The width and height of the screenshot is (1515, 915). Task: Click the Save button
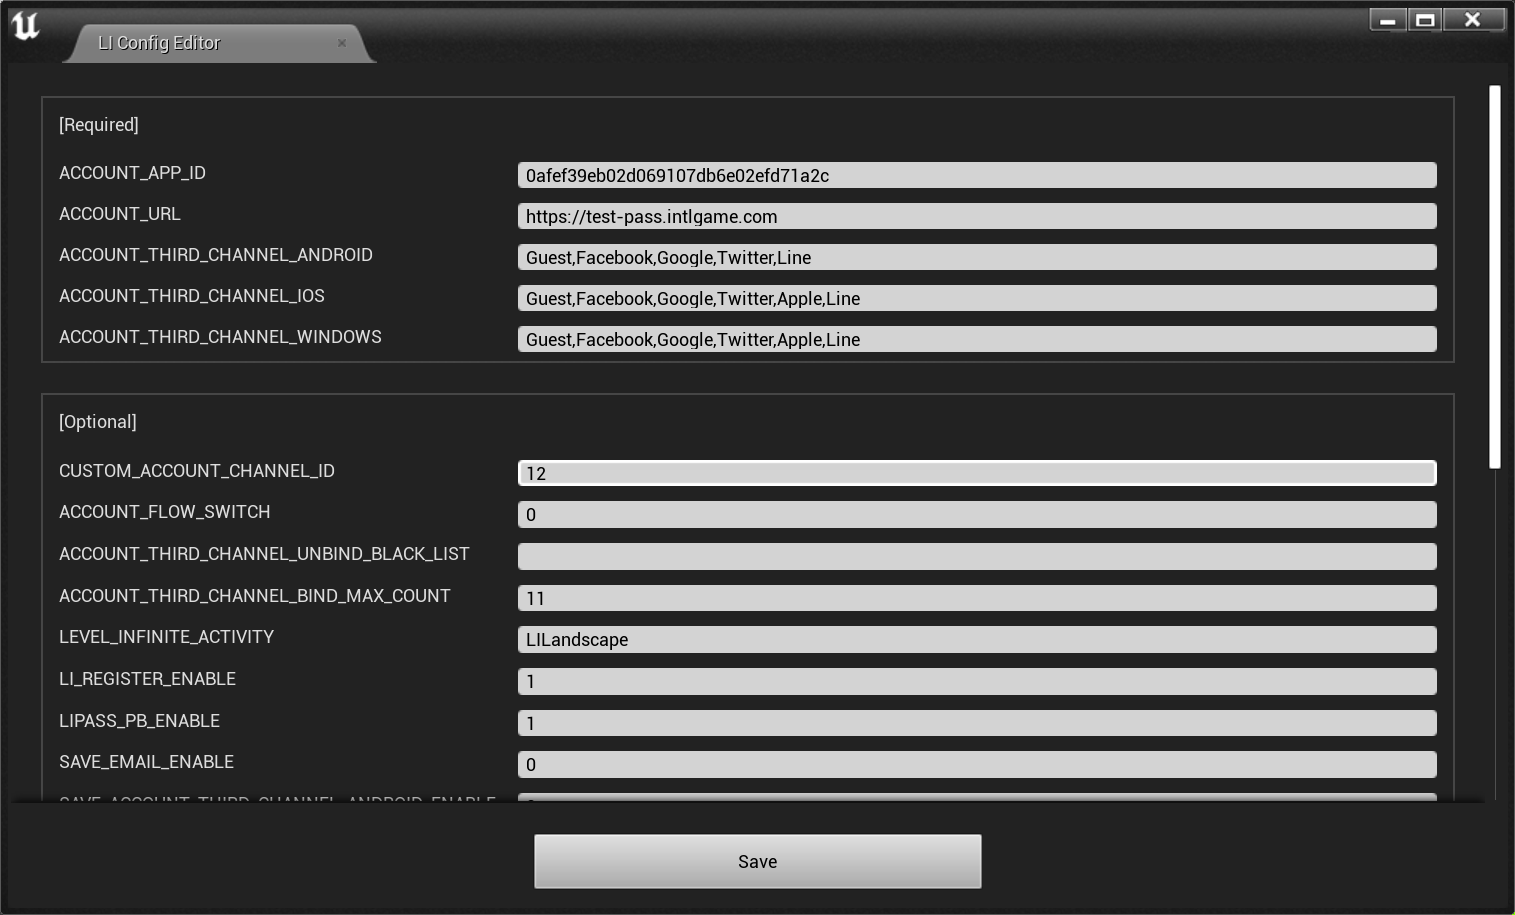click(757, 861)
